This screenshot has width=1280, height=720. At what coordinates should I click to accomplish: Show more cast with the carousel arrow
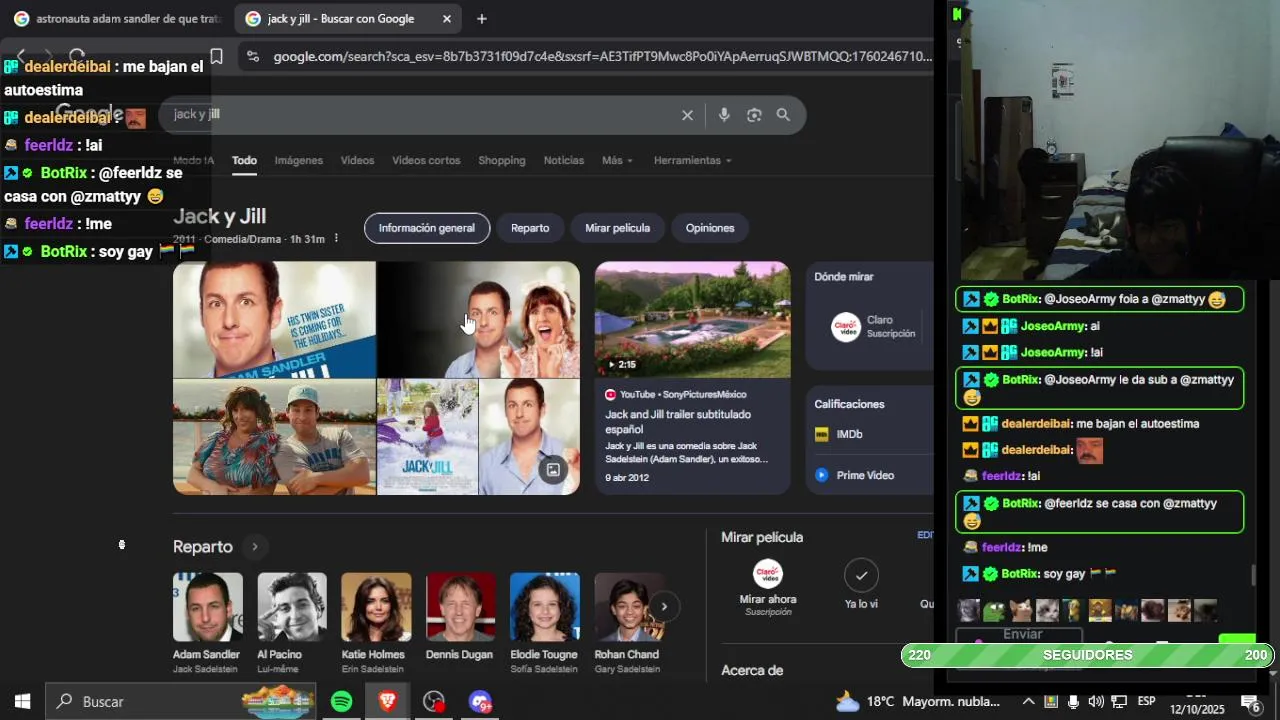pyautogui.click(x=663, y=606)
